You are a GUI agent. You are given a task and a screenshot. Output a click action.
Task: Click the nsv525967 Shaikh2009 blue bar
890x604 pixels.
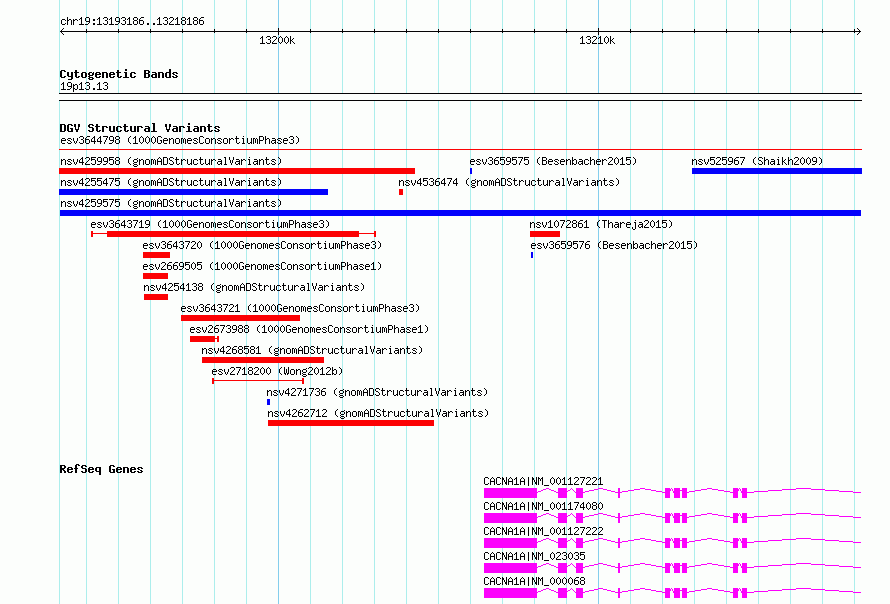point(777,171)
